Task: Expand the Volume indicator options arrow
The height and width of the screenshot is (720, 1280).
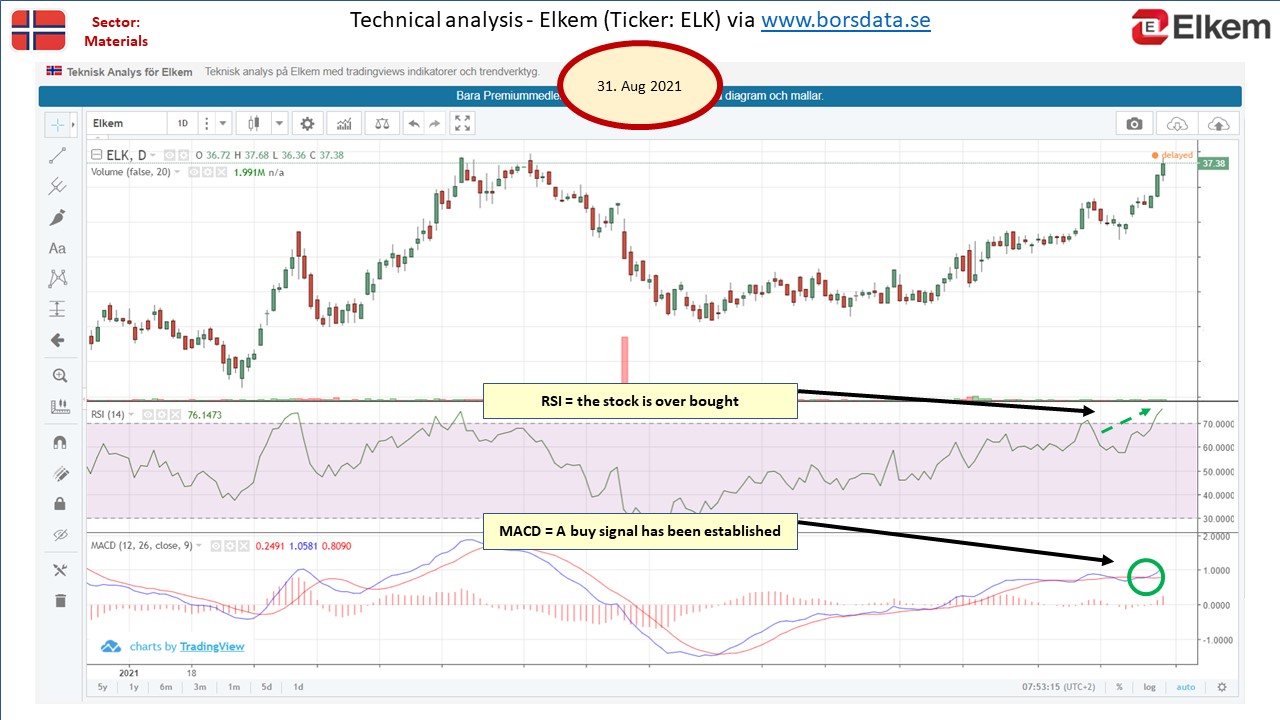Action: coord(177,172)
